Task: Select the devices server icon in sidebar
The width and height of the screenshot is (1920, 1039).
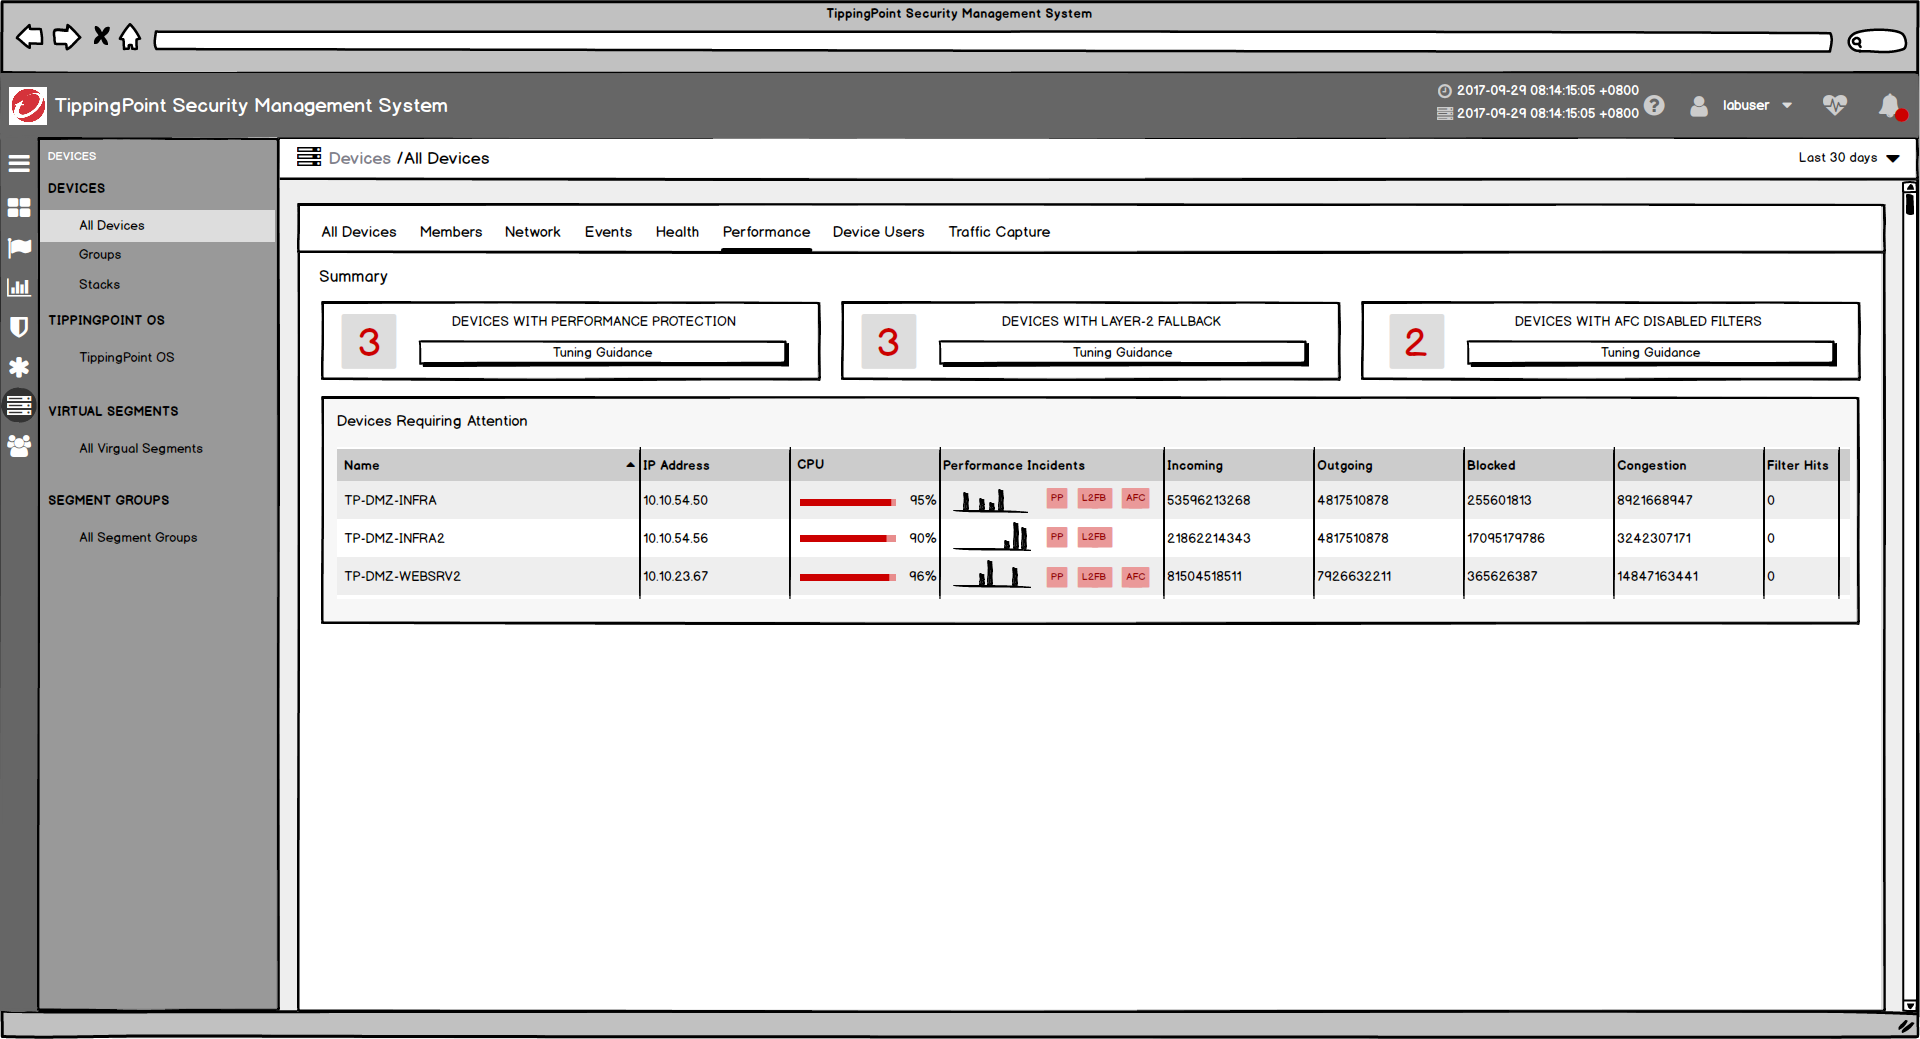Action: point(19,405)
